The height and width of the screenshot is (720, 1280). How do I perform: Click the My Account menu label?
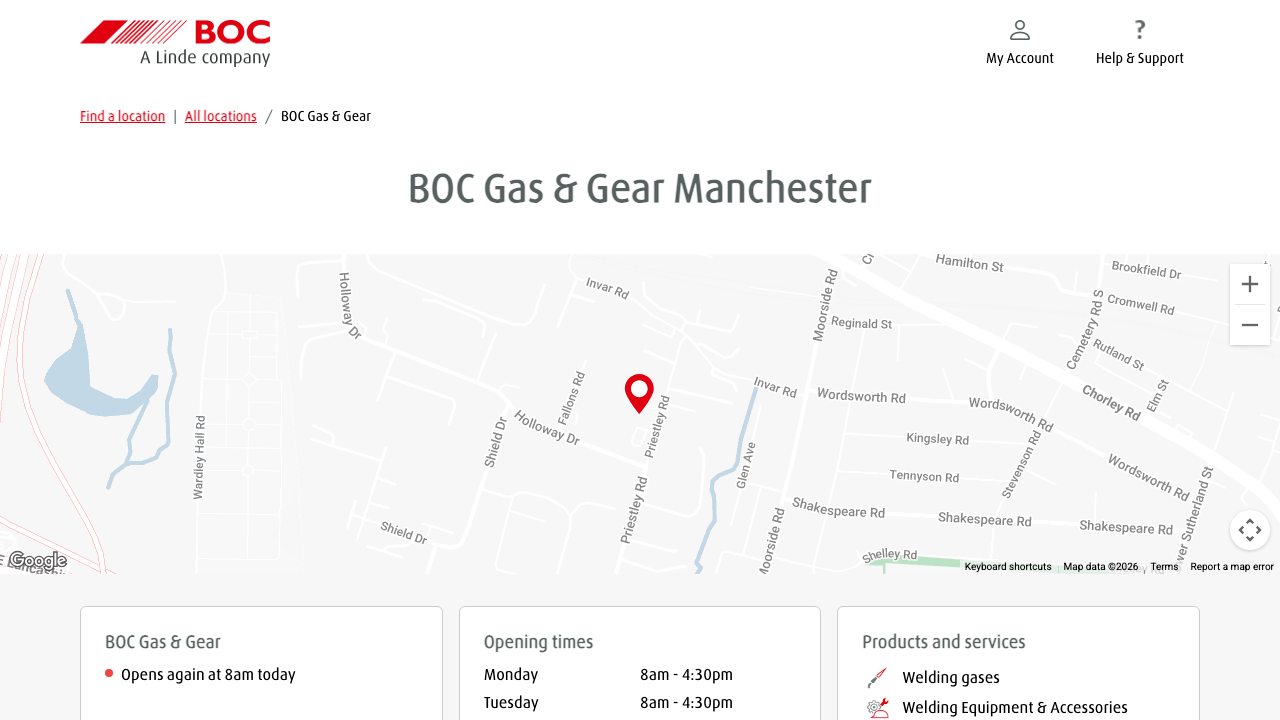coord(1020,58)
